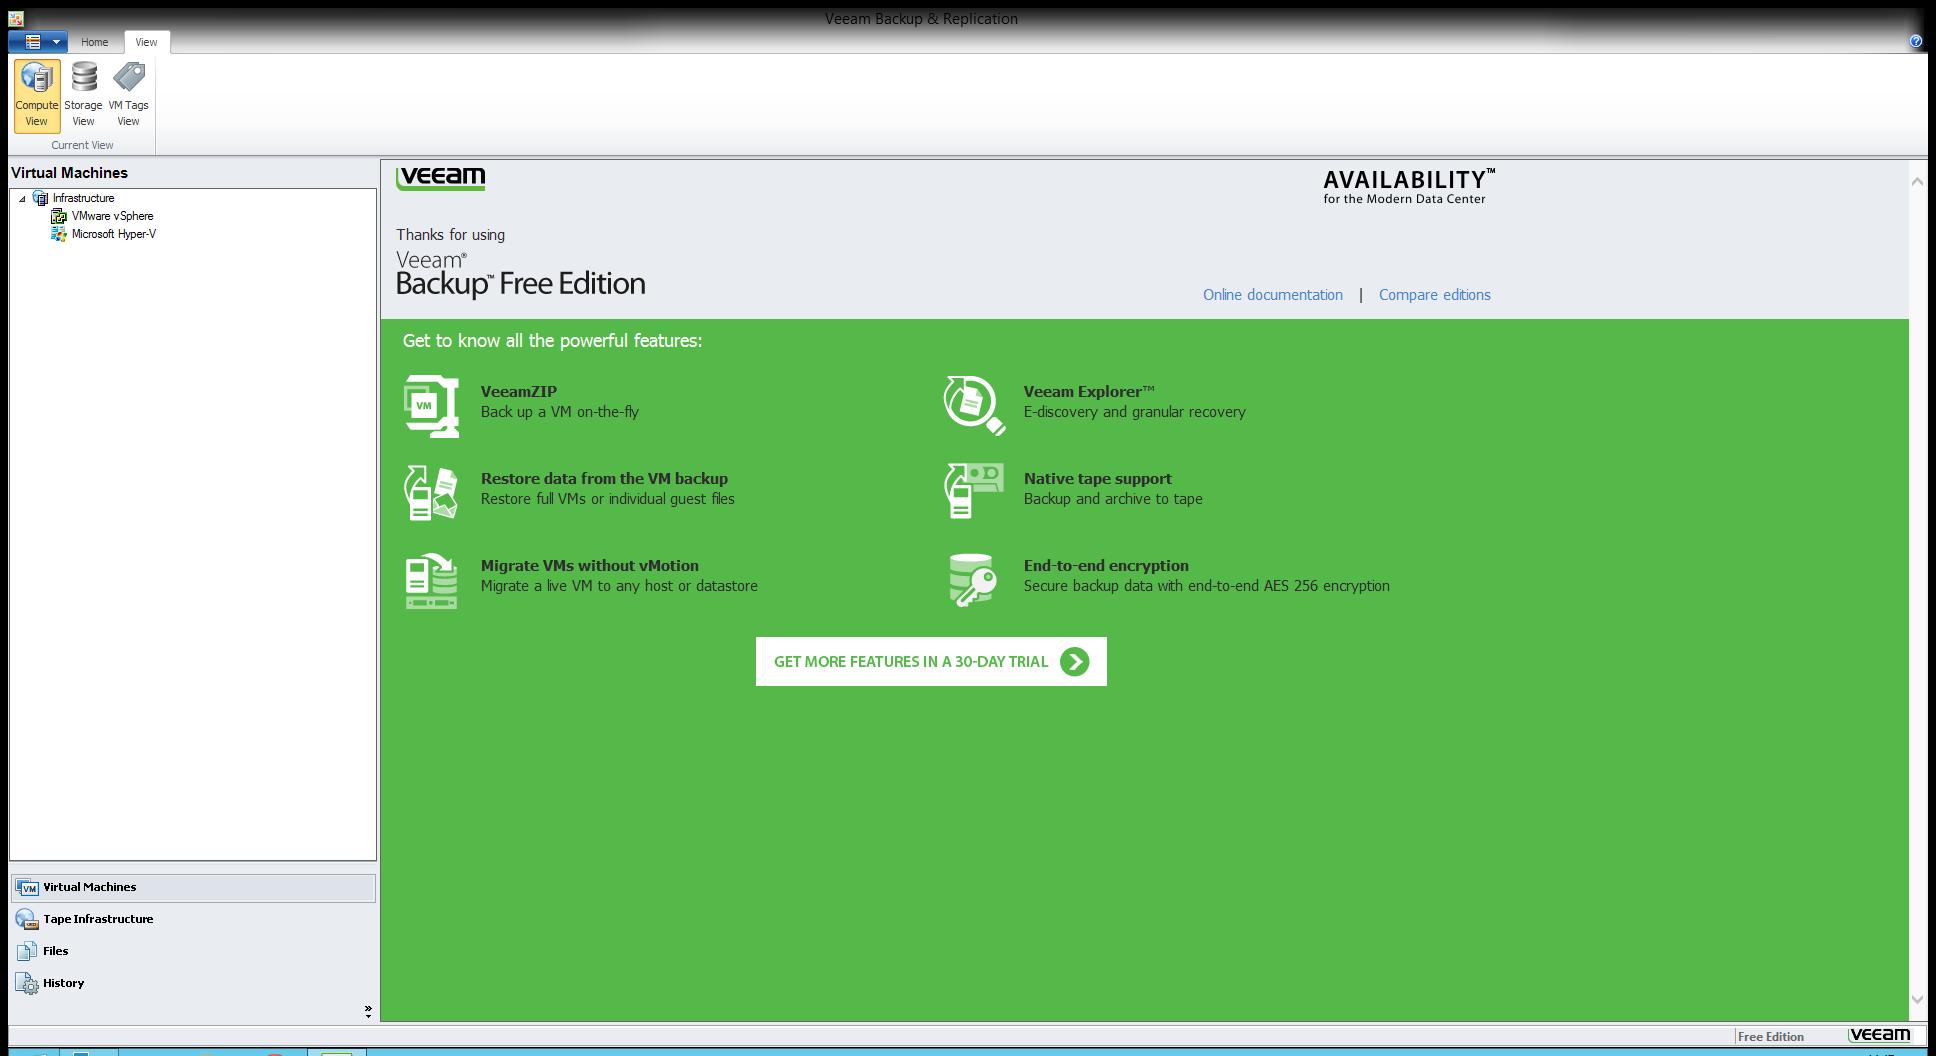1936x1056 pixels.
Task: Select VMware vSphere tree item
Action: (x=112, y=216)
